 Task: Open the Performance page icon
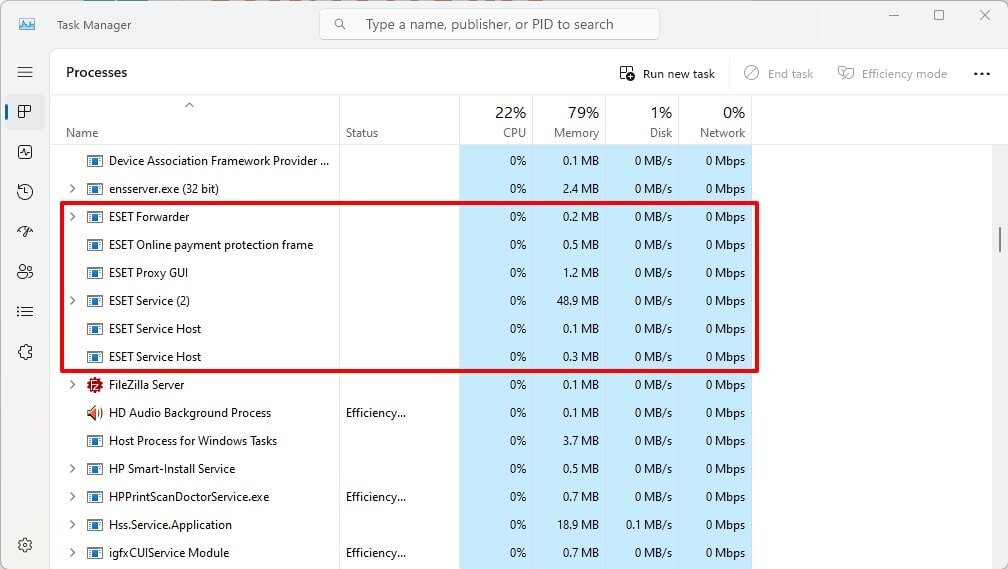click(x=25, y=152)
